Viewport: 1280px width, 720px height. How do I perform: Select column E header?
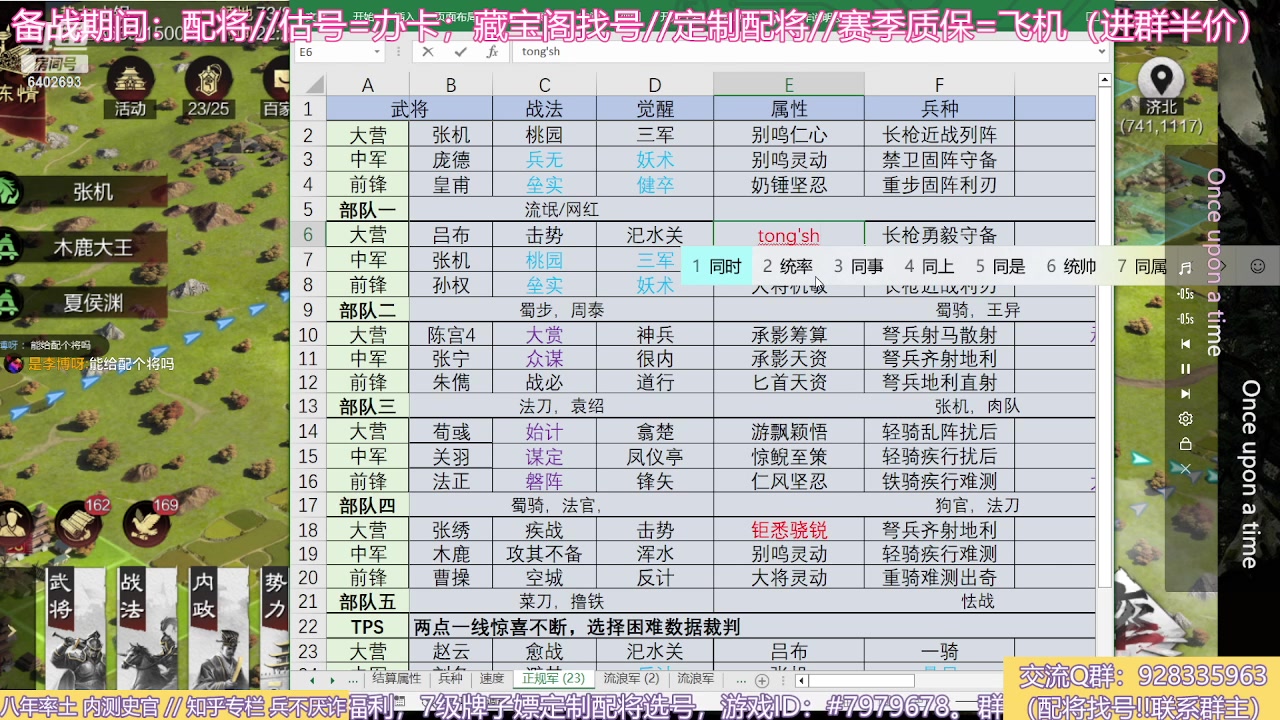788,85
